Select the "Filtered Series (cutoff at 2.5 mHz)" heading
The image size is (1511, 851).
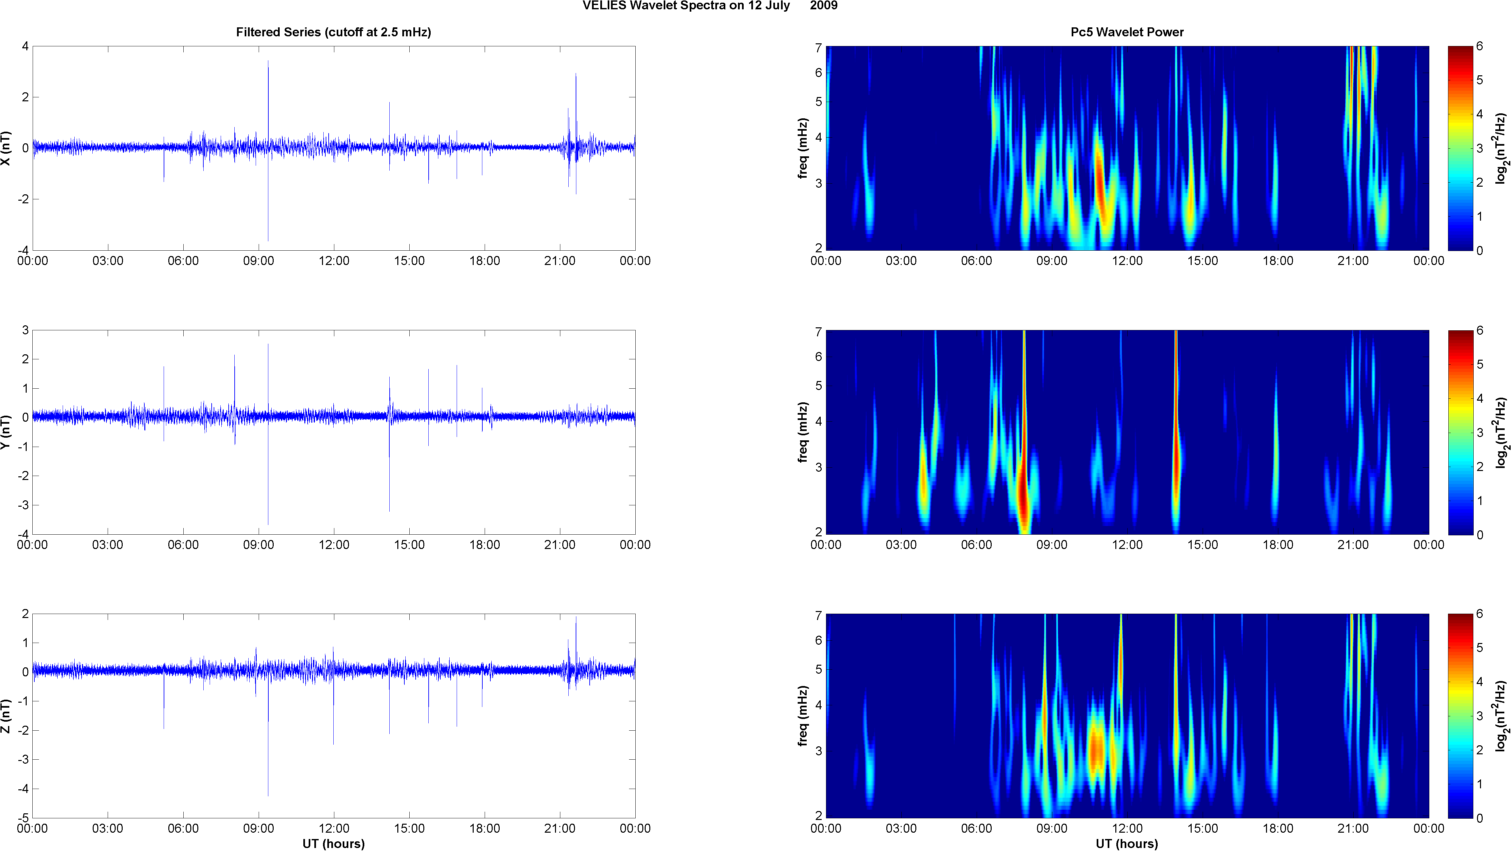pyautogui.click(x=333, y=32)
